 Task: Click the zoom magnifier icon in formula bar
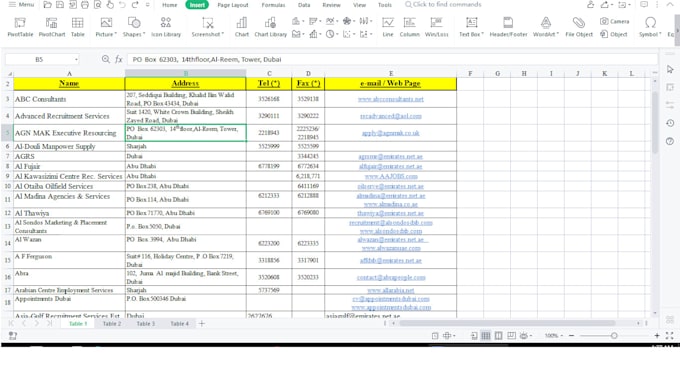pos(105,59)
